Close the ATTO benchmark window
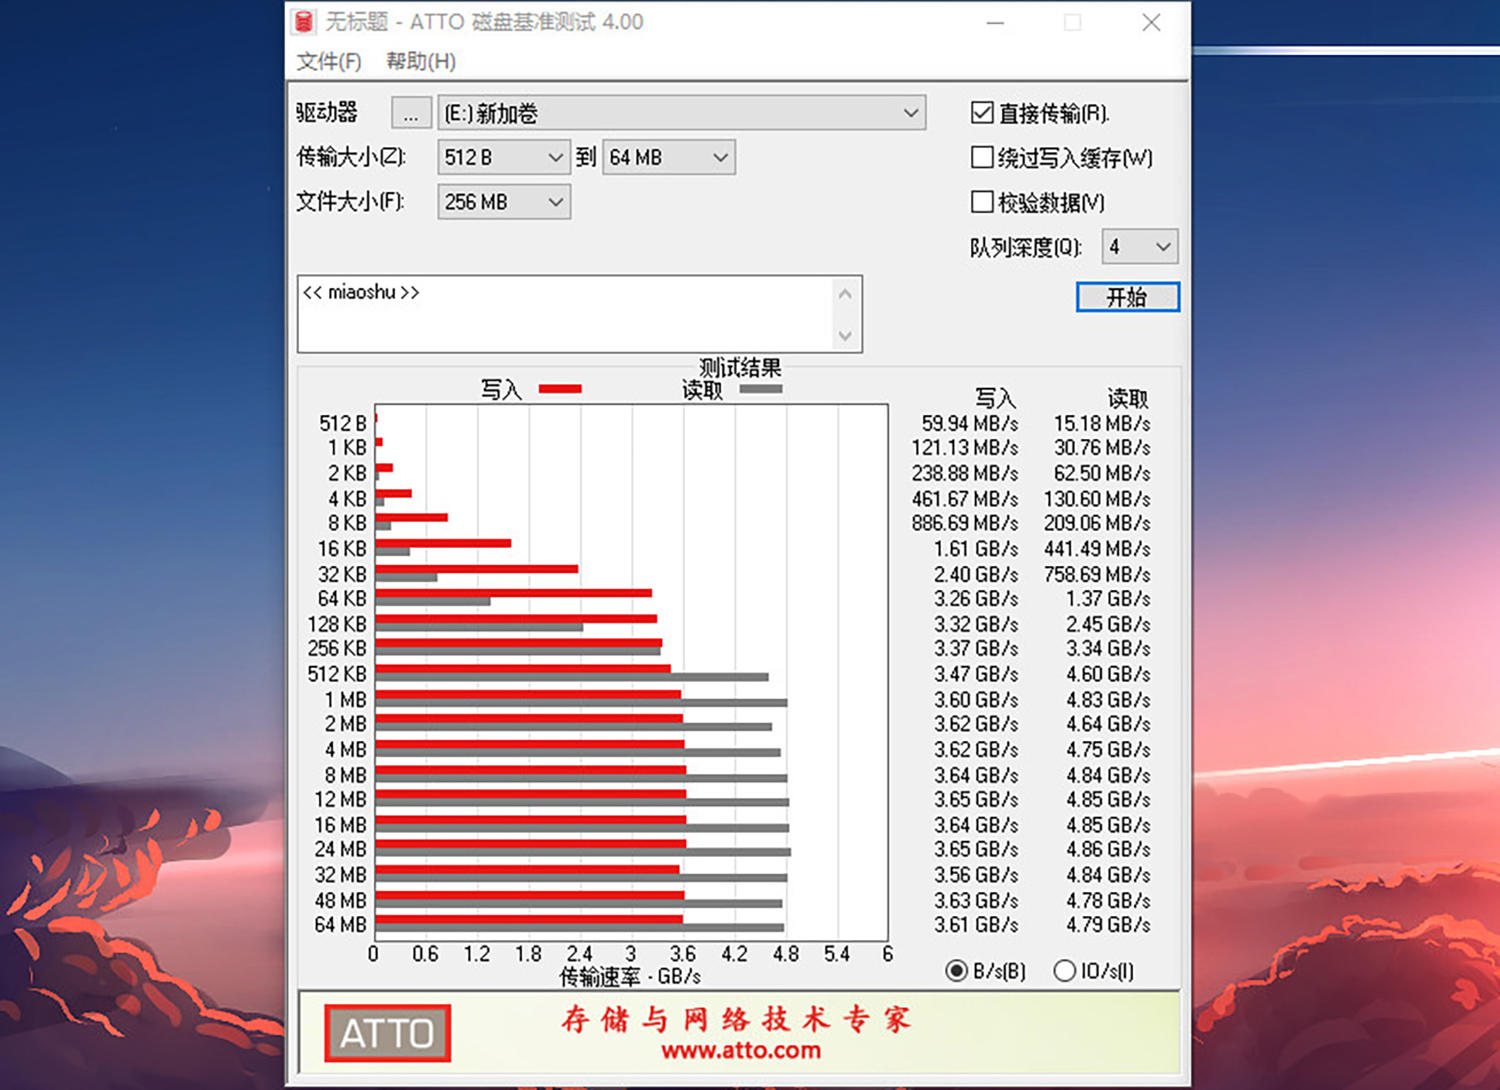The height and width of the screenshot is (1090, 1500). click(x=1151, y=22)
